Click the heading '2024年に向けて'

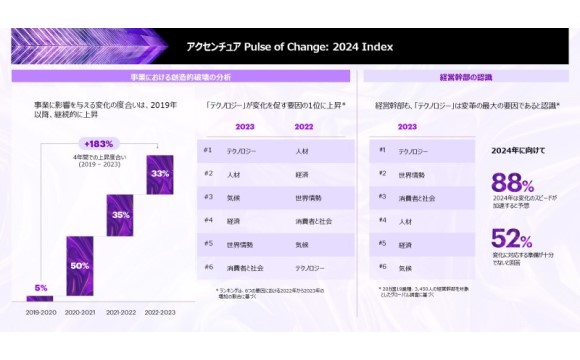pyautogui.click(x=518, y=151)
